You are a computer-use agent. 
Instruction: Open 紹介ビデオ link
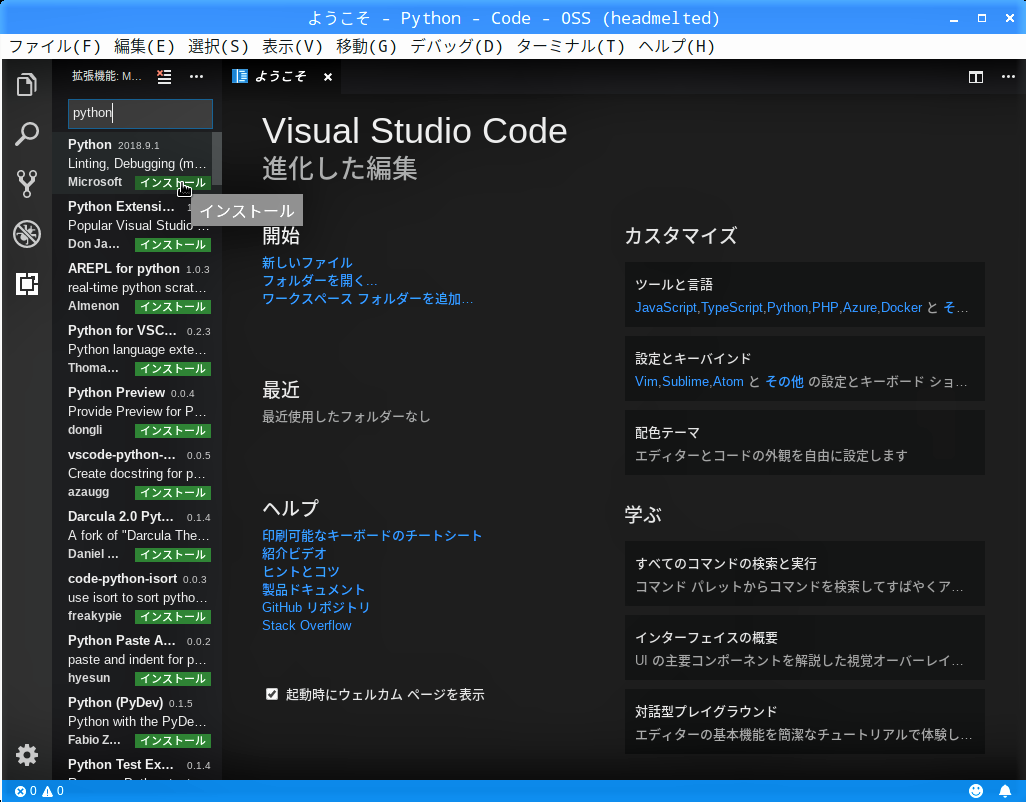tap(294, 553)
